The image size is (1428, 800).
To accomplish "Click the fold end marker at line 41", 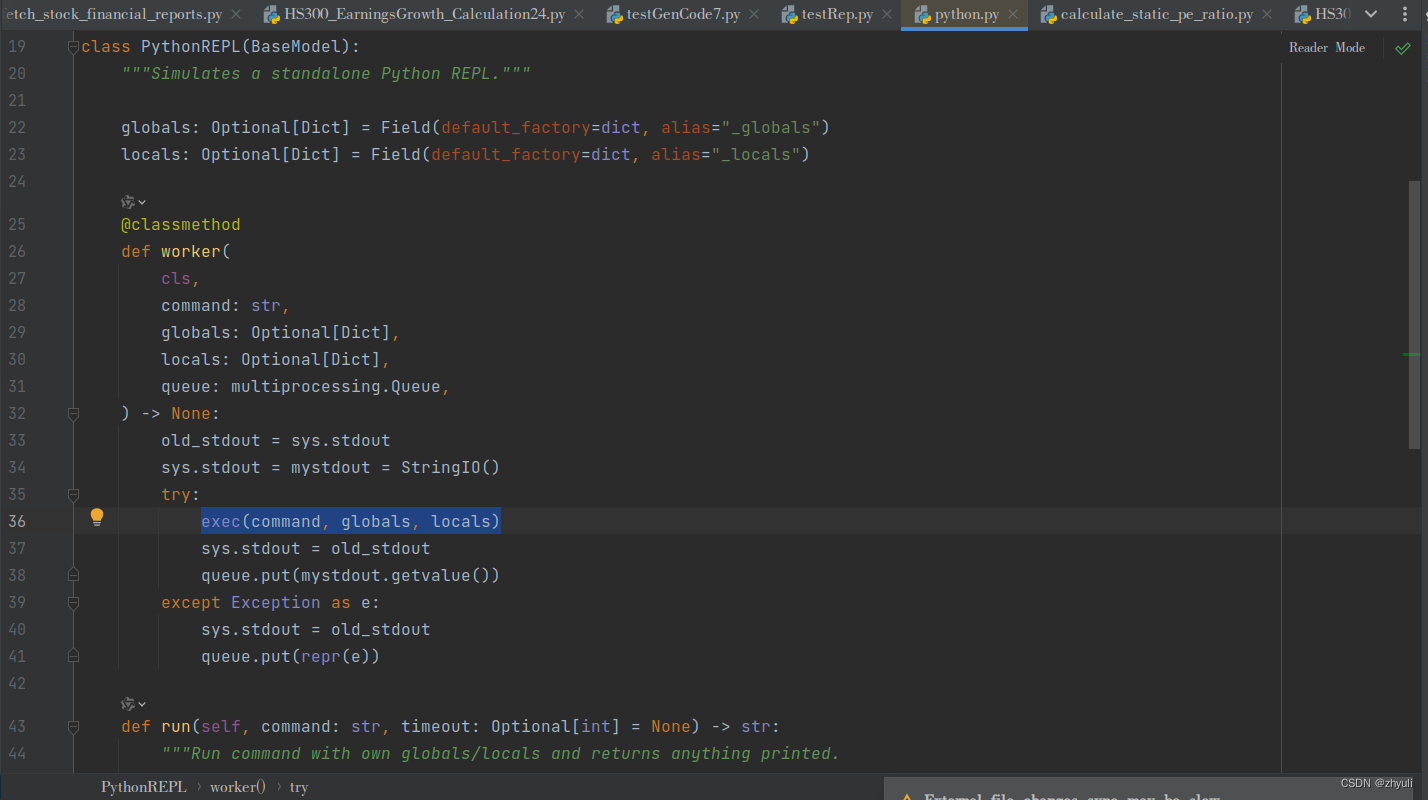I will pyautogui.click(x=73, y=656).
